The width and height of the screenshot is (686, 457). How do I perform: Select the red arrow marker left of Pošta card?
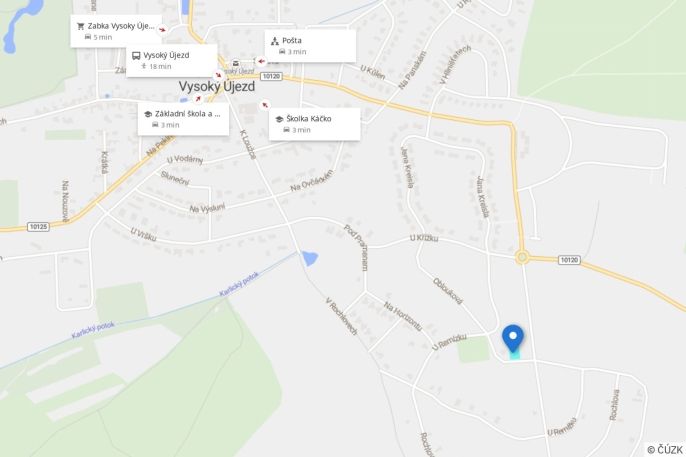(x=261, y=61)
